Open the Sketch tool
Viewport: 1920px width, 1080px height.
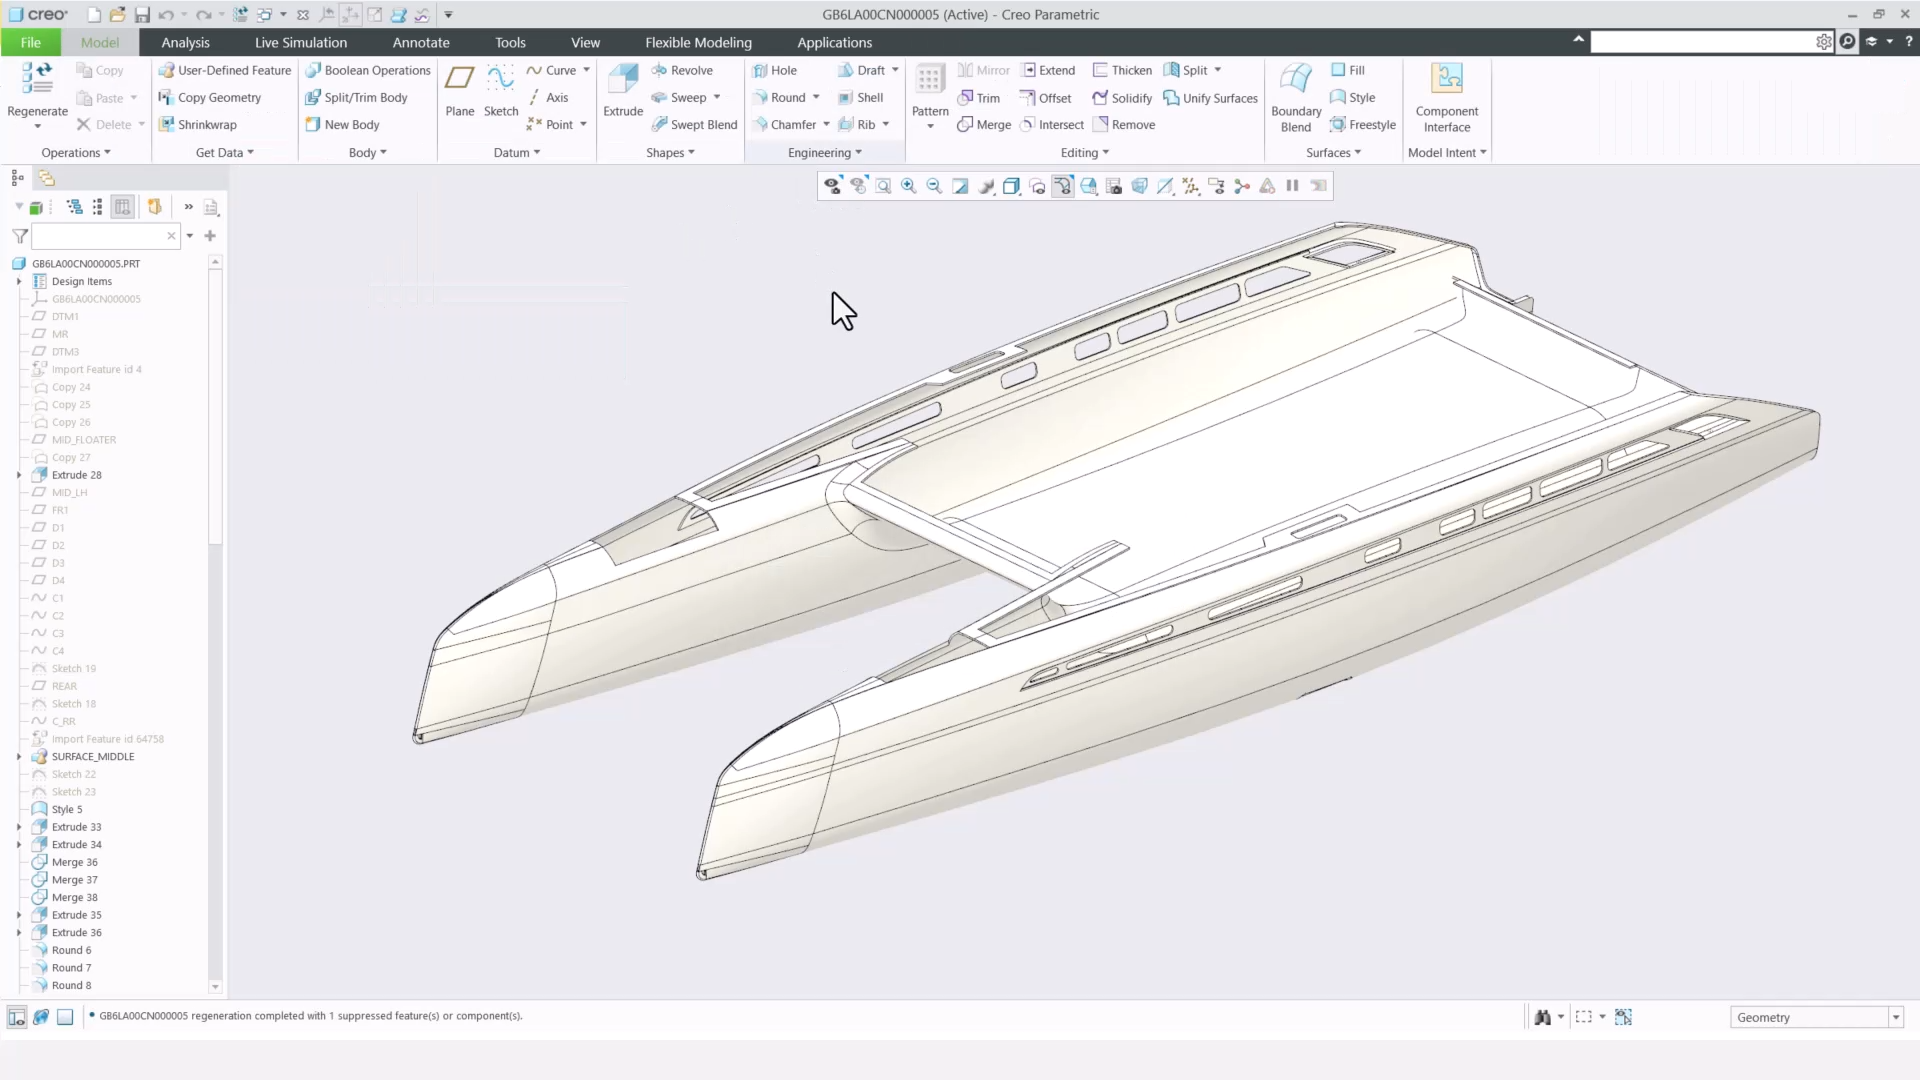pos(501,91)
